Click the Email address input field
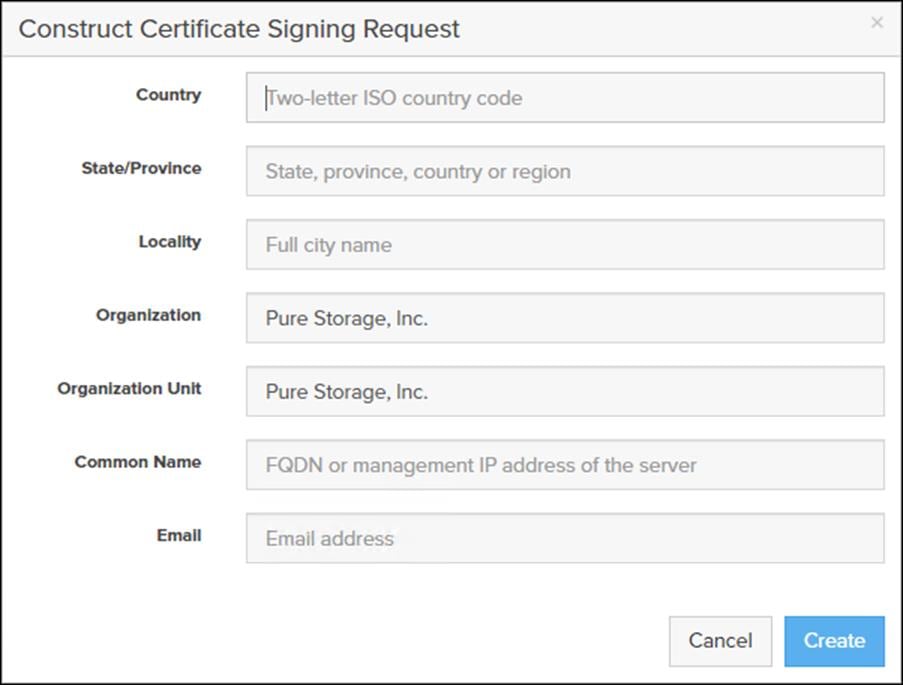The height and width of the screenshot is (685, 903). point(565,537)
